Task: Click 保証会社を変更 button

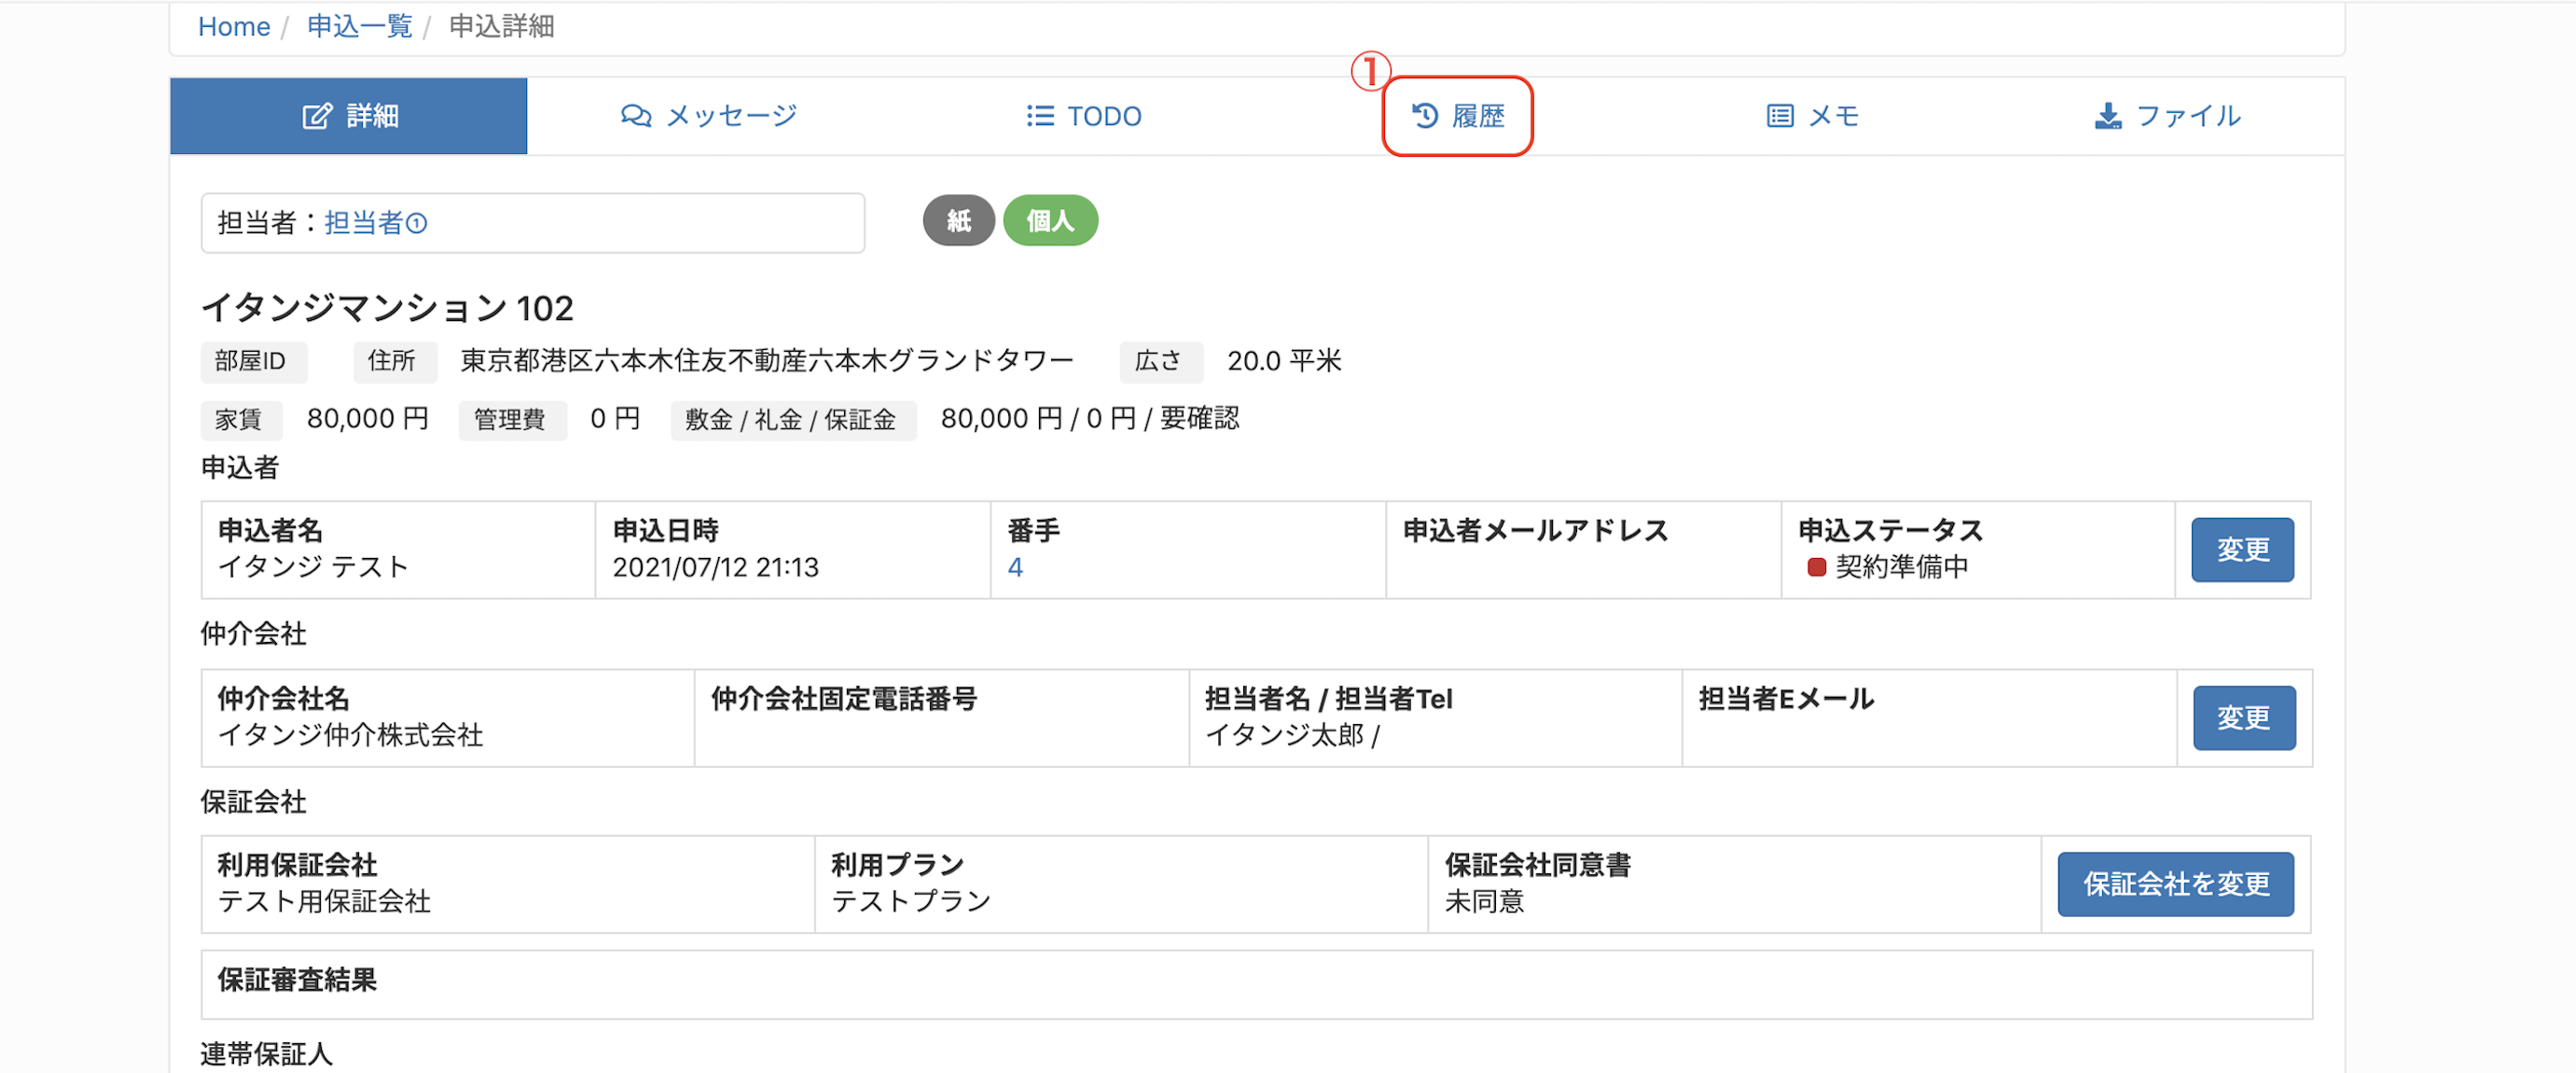Action: (2175, 884)
